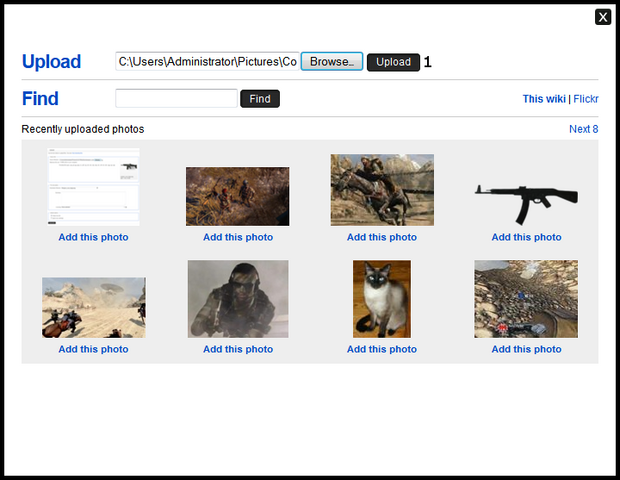Select the aerial rocky terrain thumbnail
Viewport: 620px width, 480px height.
coord(526,299)
